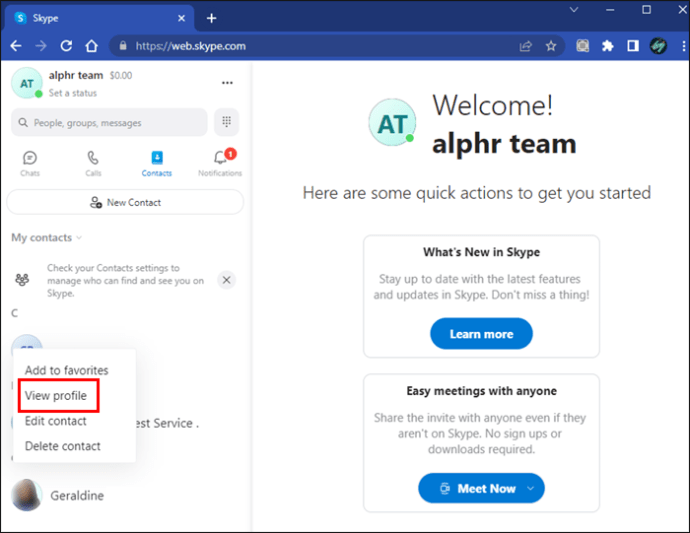Click the Skype tab title
Viewport: 690px width, 533px height.
click(x=45, y=18)
